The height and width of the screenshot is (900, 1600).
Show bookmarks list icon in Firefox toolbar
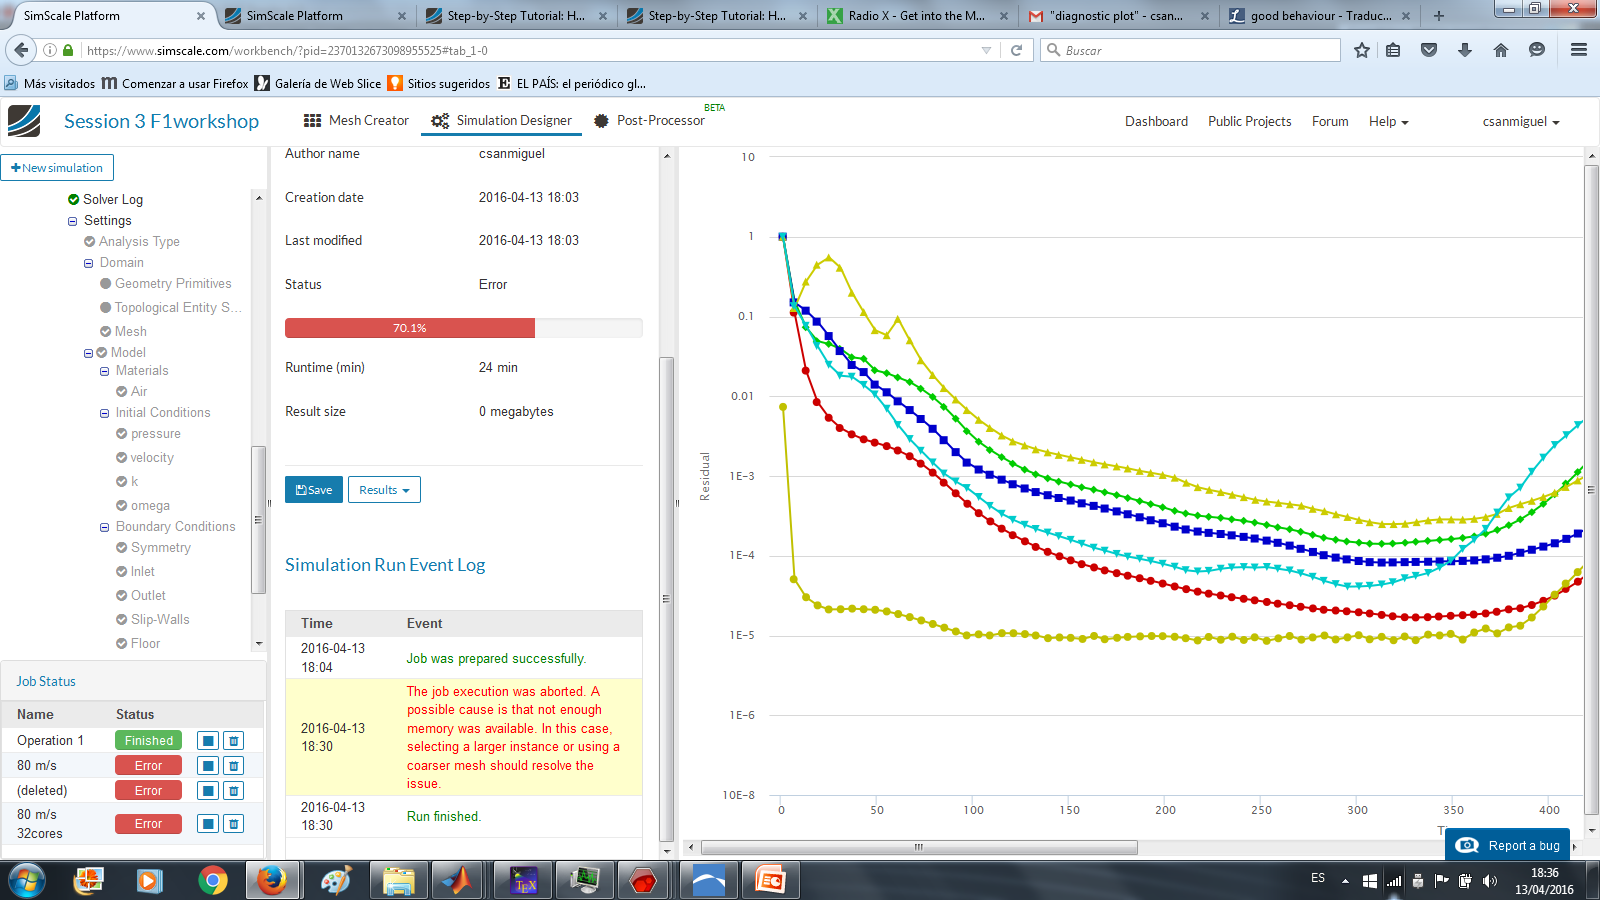click(1393, 50)
